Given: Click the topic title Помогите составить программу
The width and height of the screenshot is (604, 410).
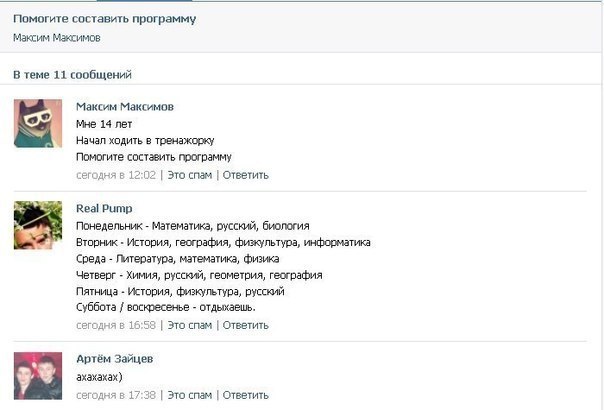Looking at the screenshot, I should click(104, 19).
